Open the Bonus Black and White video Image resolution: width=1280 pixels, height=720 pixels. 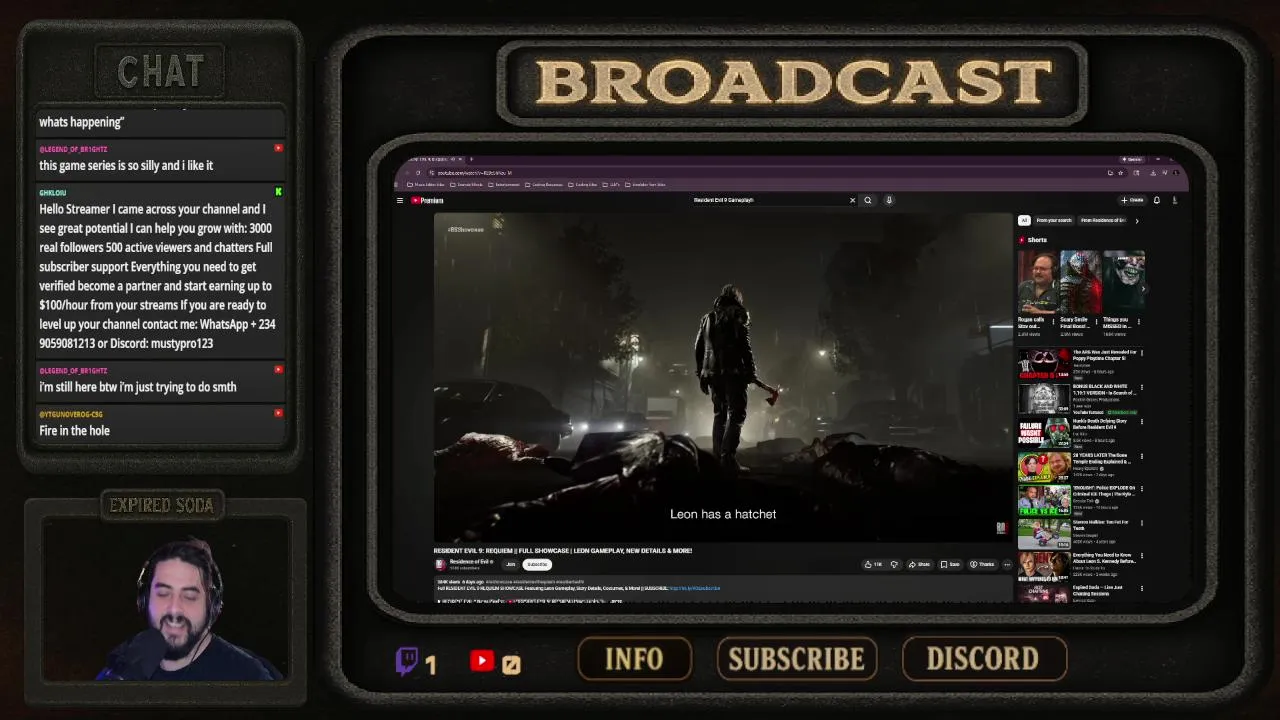[1044, 398]
